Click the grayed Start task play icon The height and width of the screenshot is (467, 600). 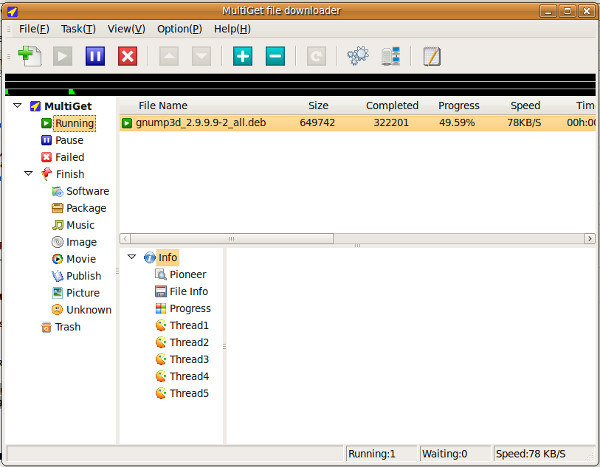[x=62, y=57]
